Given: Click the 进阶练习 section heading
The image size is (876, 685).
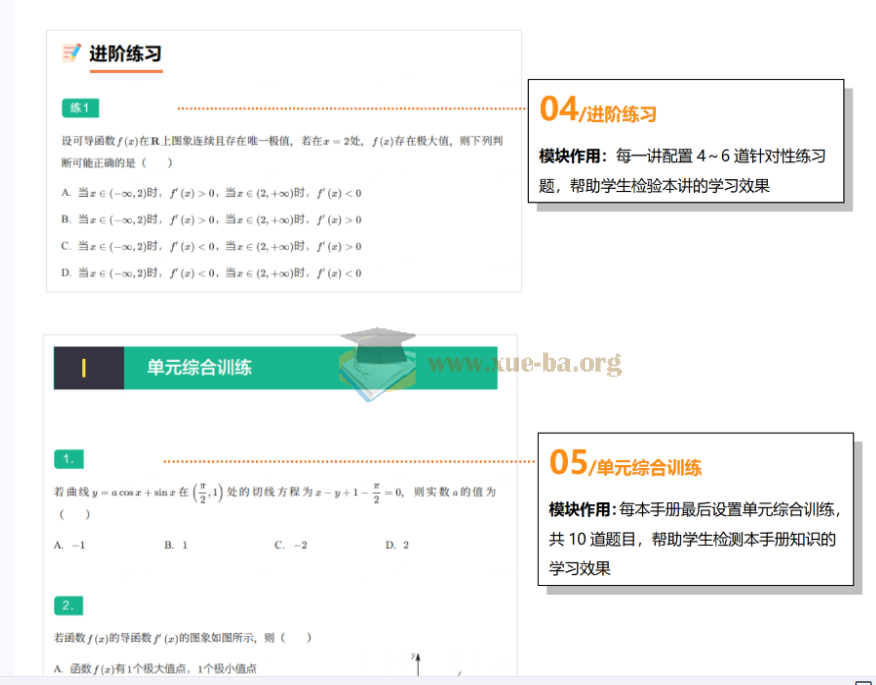Looking at the screenshot, I should click(x=125, y=54).
